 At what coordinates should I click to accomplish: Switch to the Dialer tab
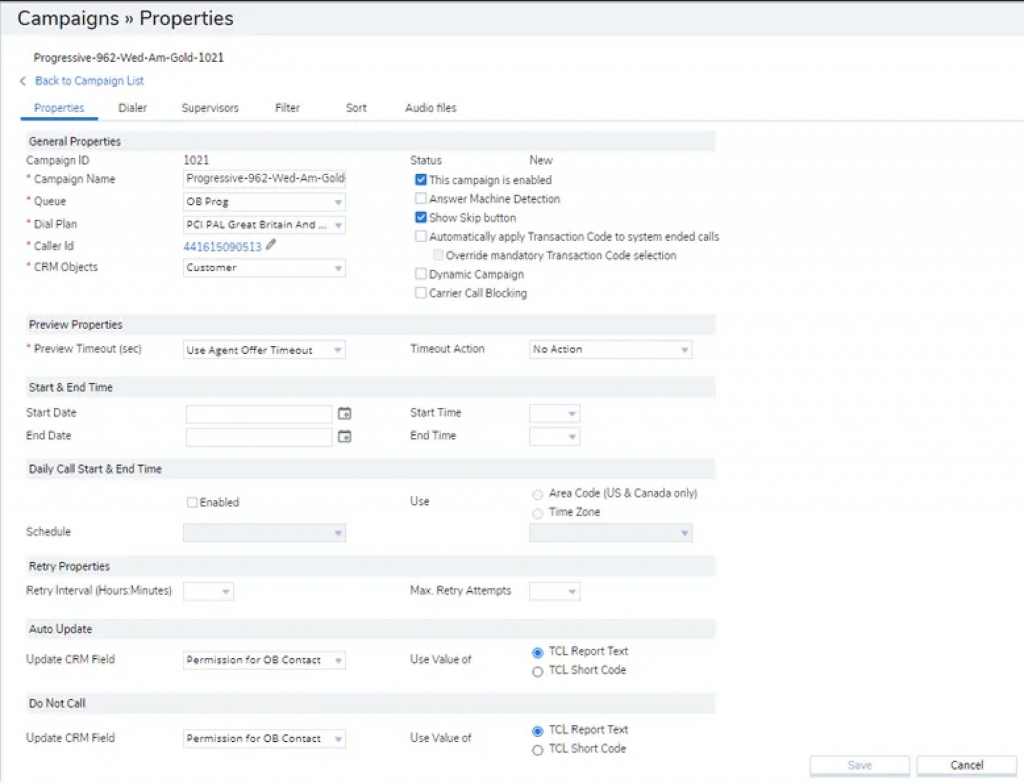click(x=132, y=108)
